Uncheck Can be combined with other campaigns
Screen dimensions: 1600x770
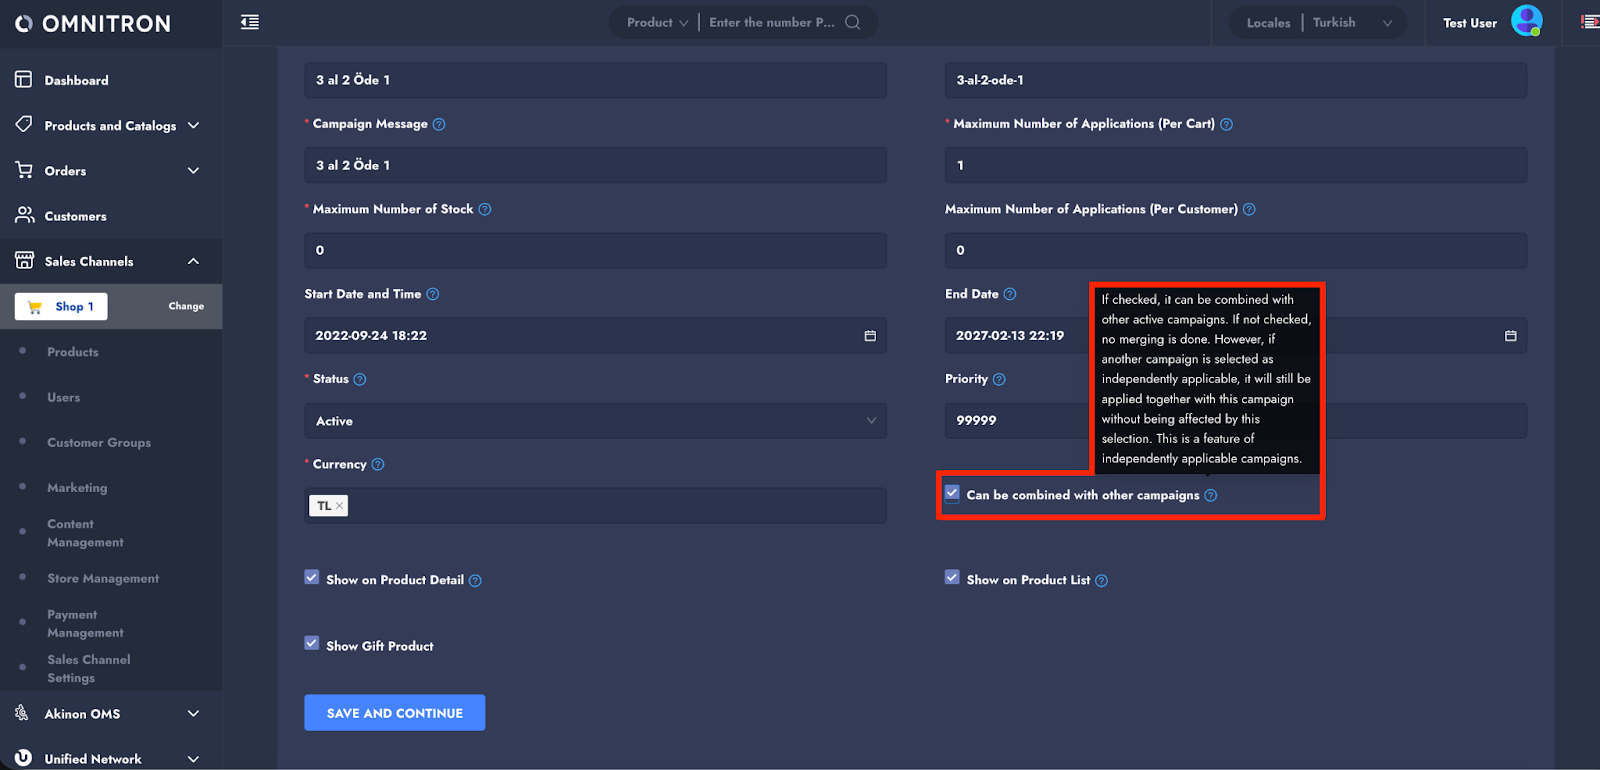coord(953,494)
